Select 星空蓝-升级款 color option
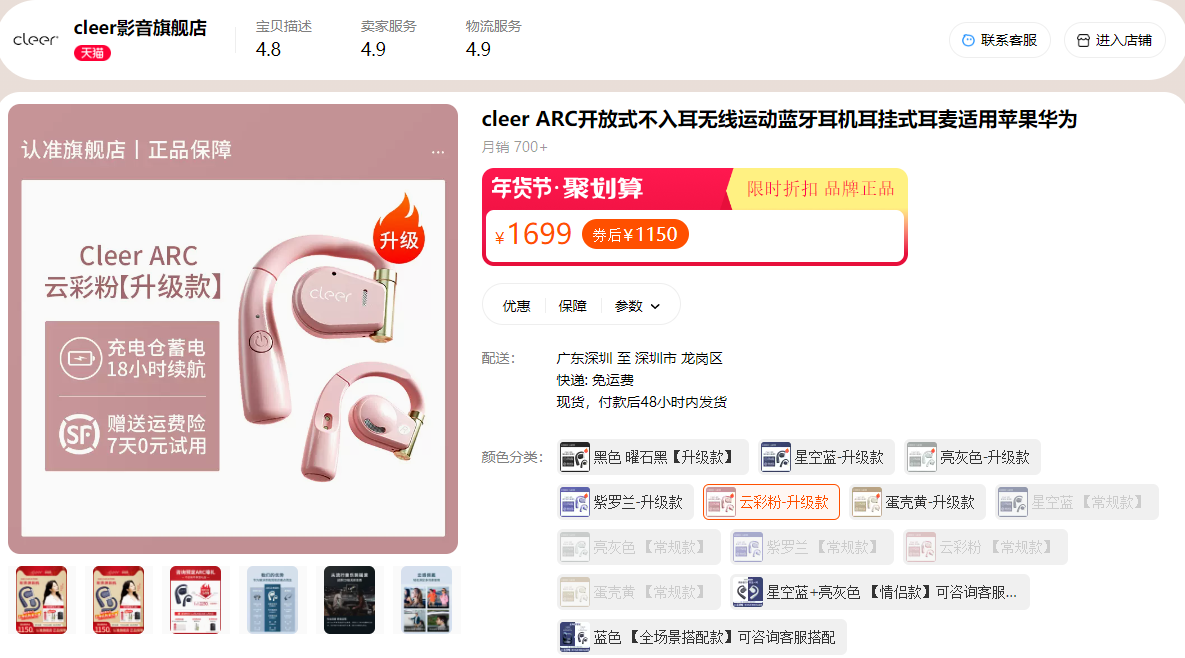 tap(826, 457)
